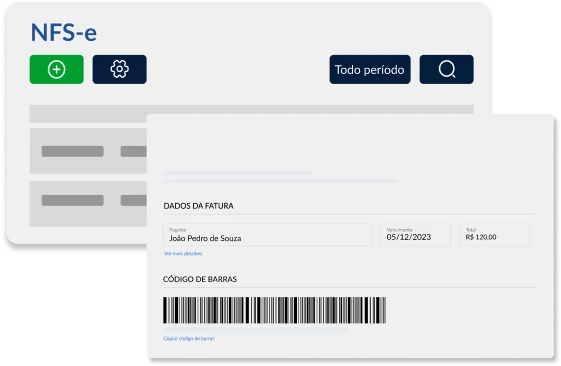The width and height of the screenshot is (561, 366).
Task: Click the 'CÓDIGO DE BARRAS' heading
Action: pyautogui.click(x=200, y=279)
